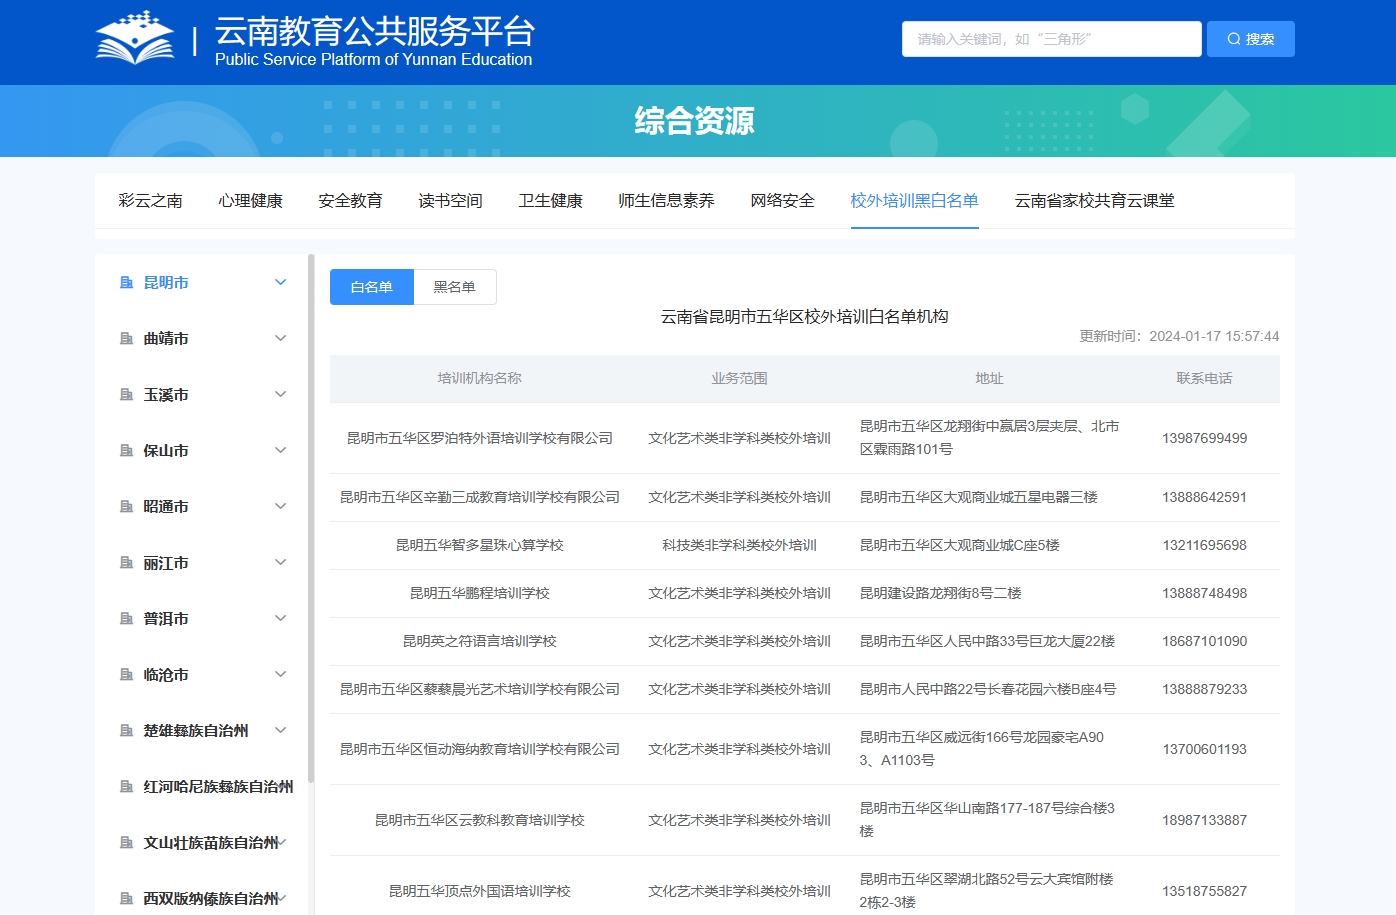1396x915 pixels.
Task: Click the building icon beside 曲靖市
Action: pyautogui.click(x=127, y=339)
